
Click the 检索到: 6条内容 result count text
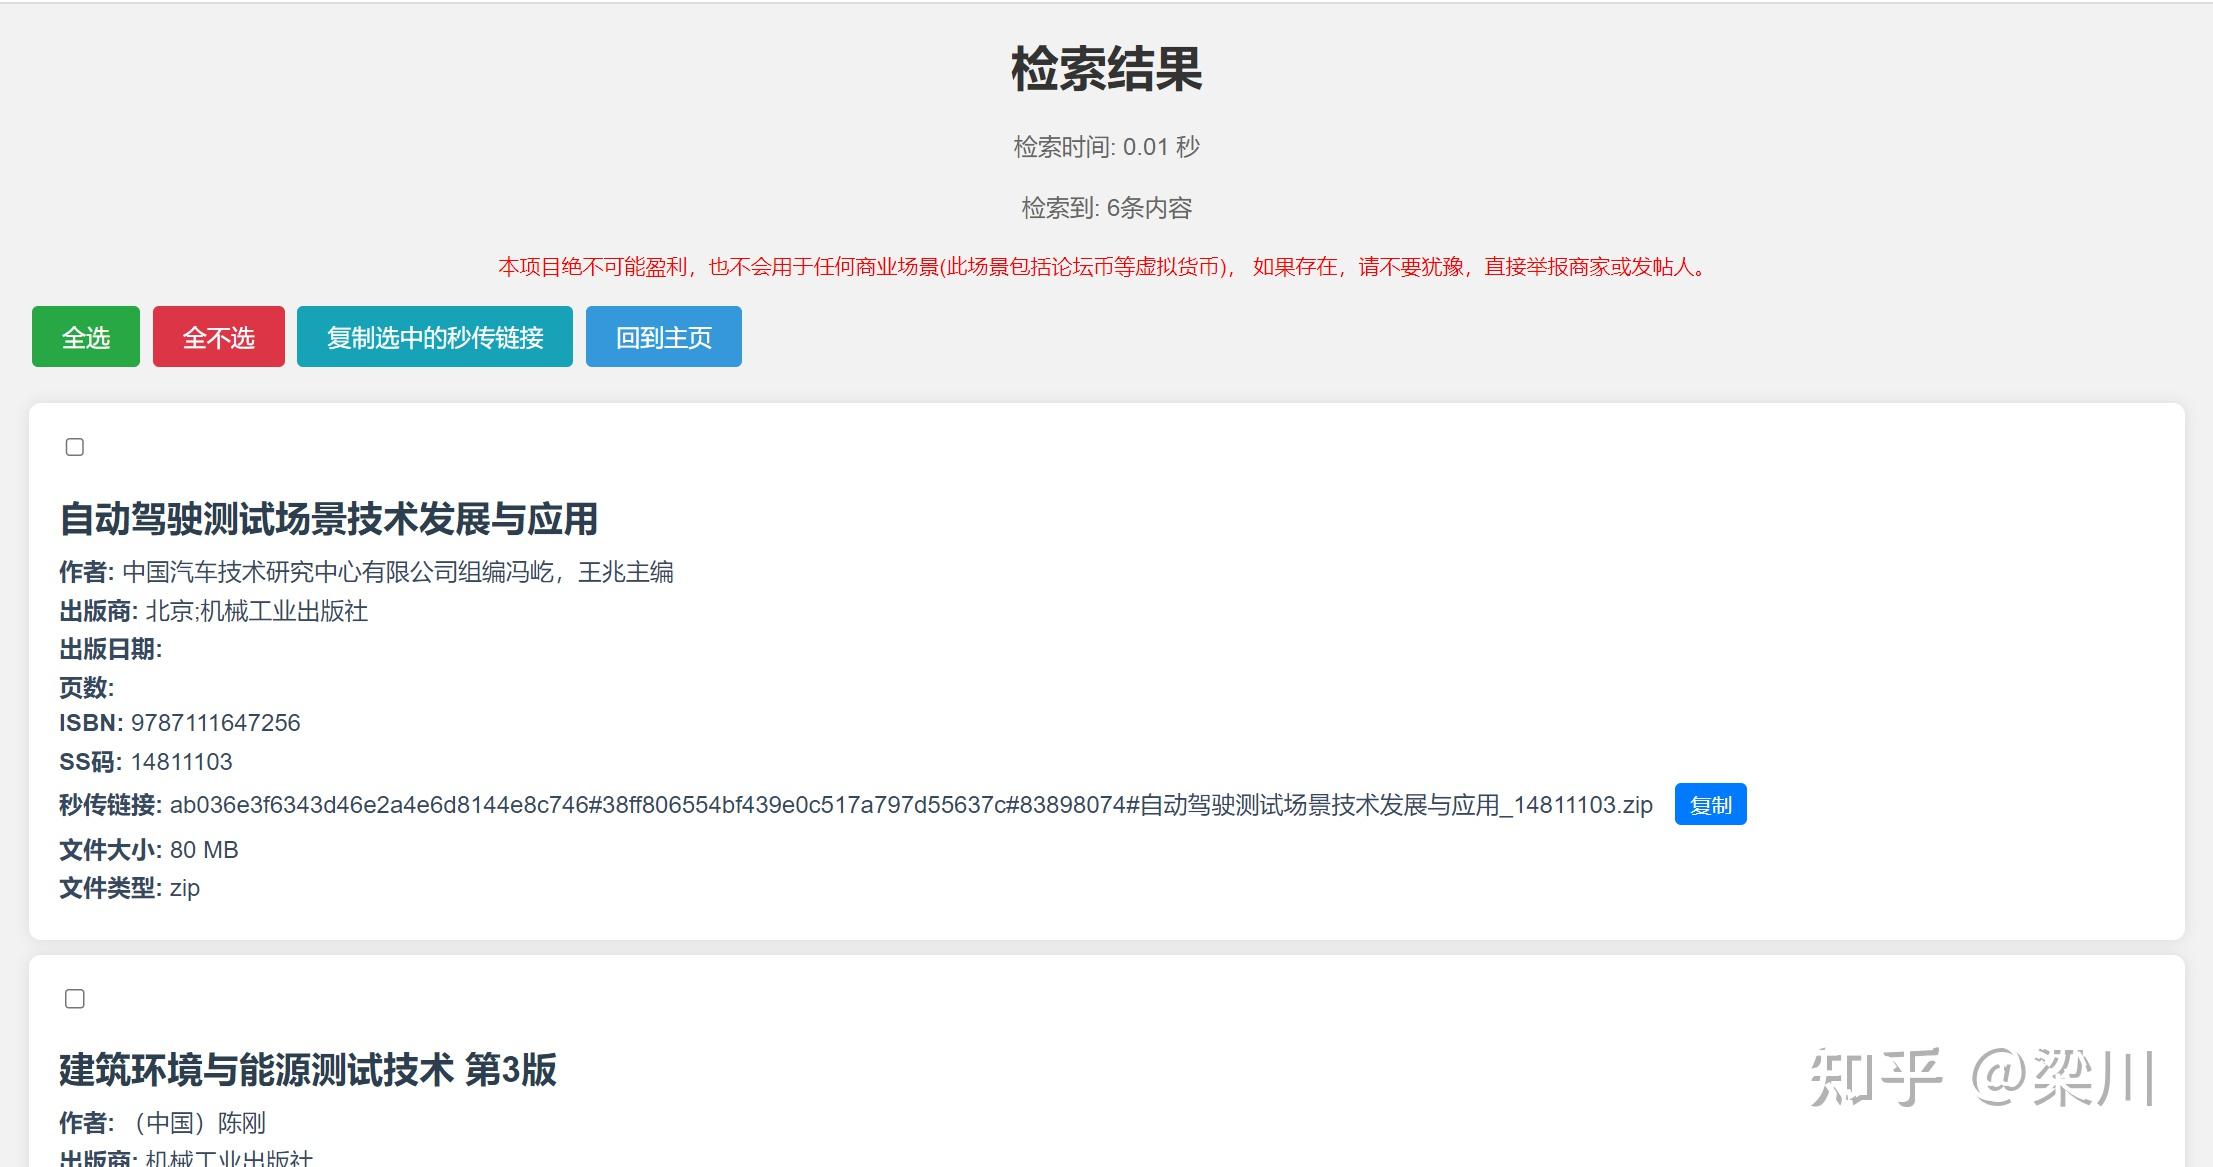click(x=1106, y=208)
